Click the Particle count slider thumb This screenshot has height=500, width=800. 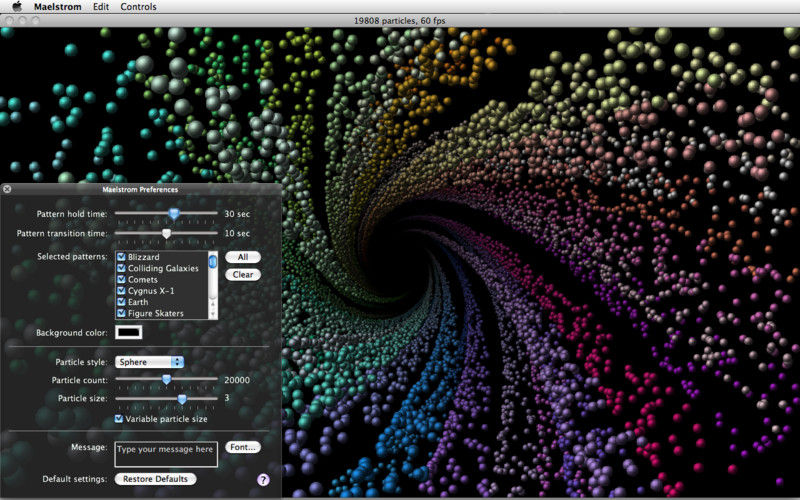coord(166,380)
